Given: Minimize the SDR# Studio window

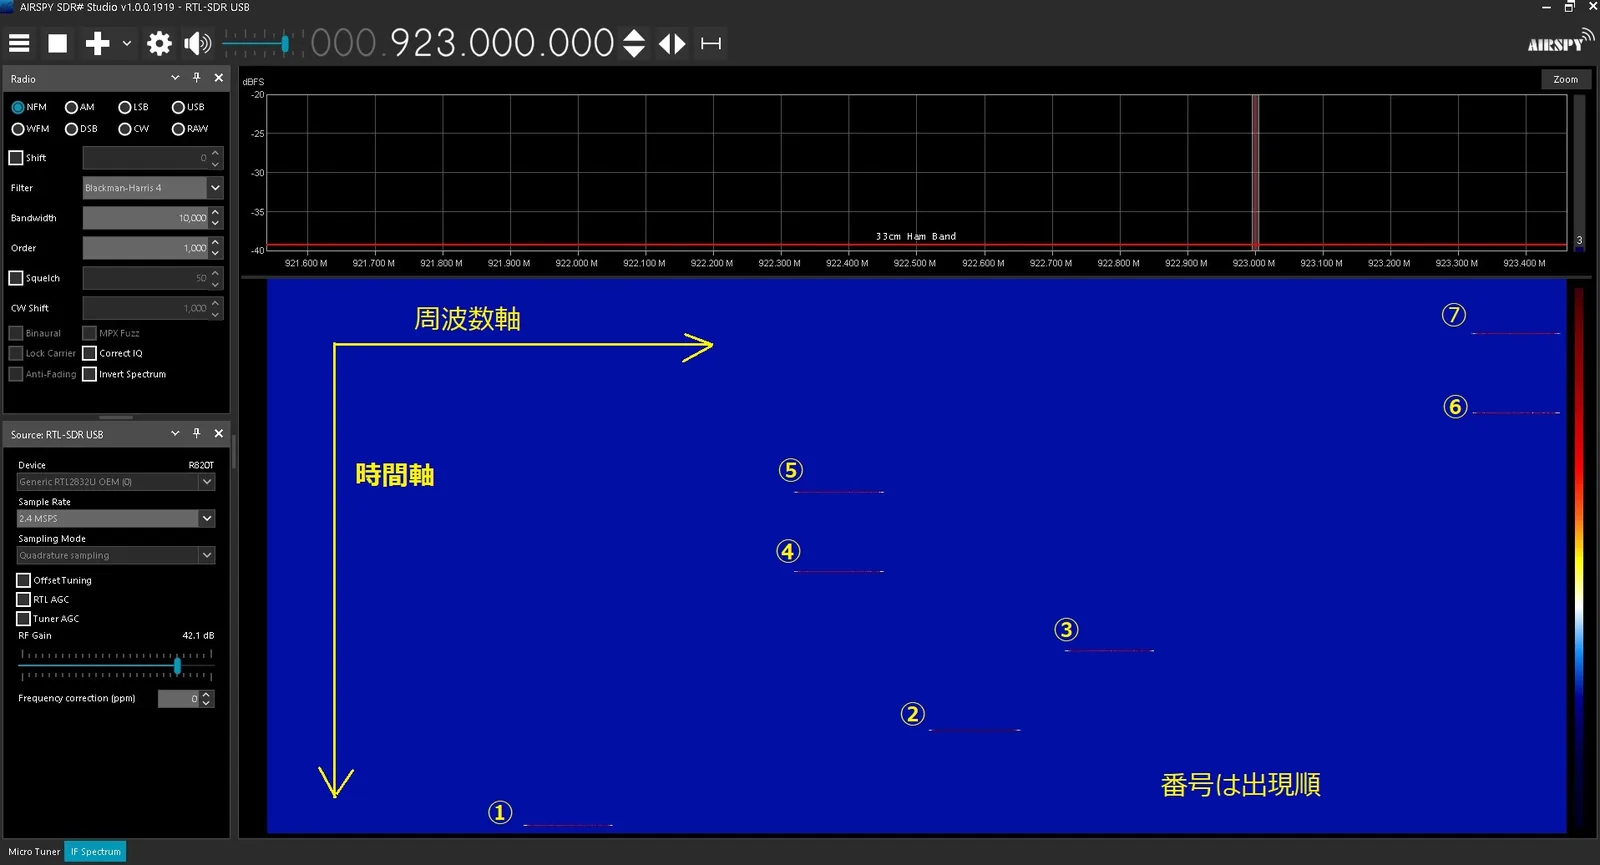Looking at the screenshot, I should pos(1546,7).
